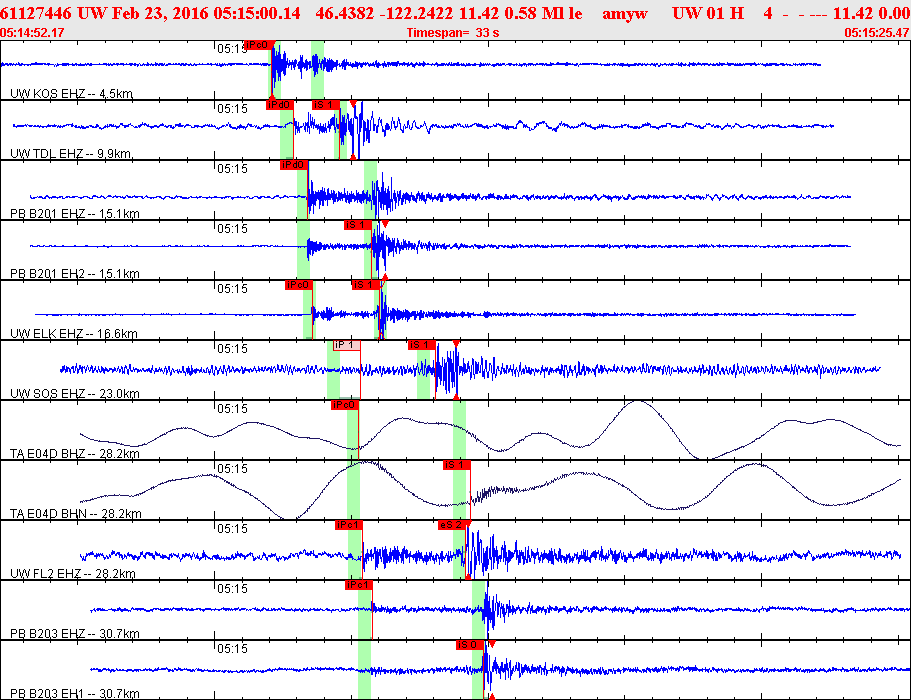
Task: Click the analyst name 'amyw' in the header
Action: tap(625, 13)
